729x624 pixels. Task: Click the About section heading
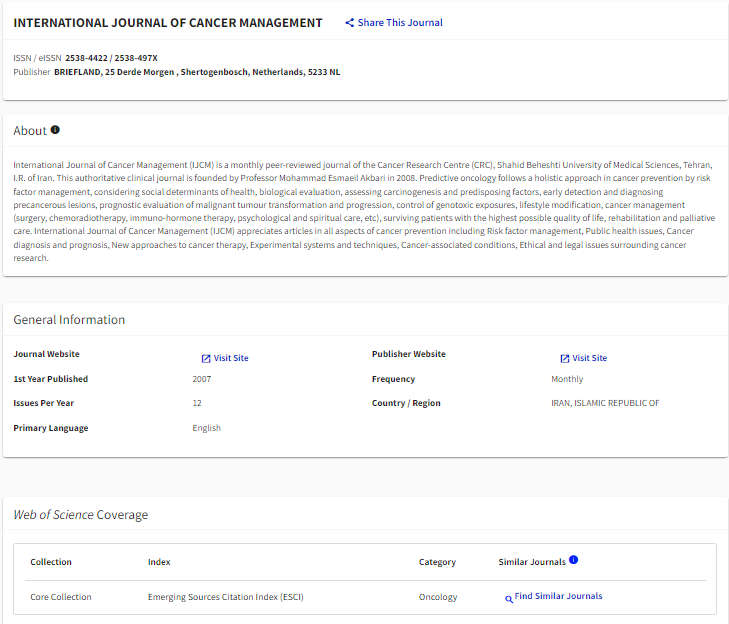click(x=30, y=131)
